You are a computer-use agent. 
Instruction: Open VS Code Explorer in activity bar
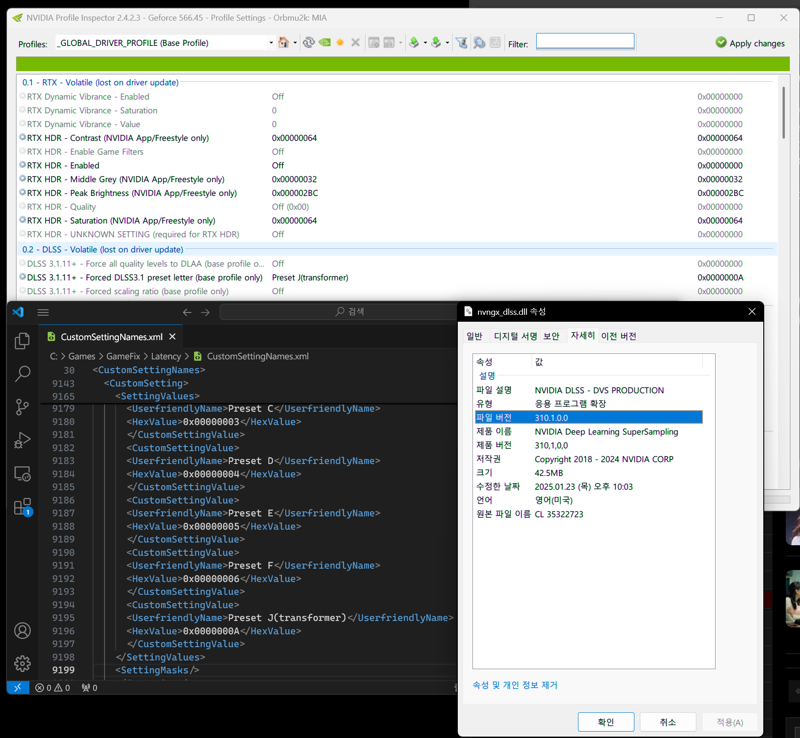tap(22, 341)
